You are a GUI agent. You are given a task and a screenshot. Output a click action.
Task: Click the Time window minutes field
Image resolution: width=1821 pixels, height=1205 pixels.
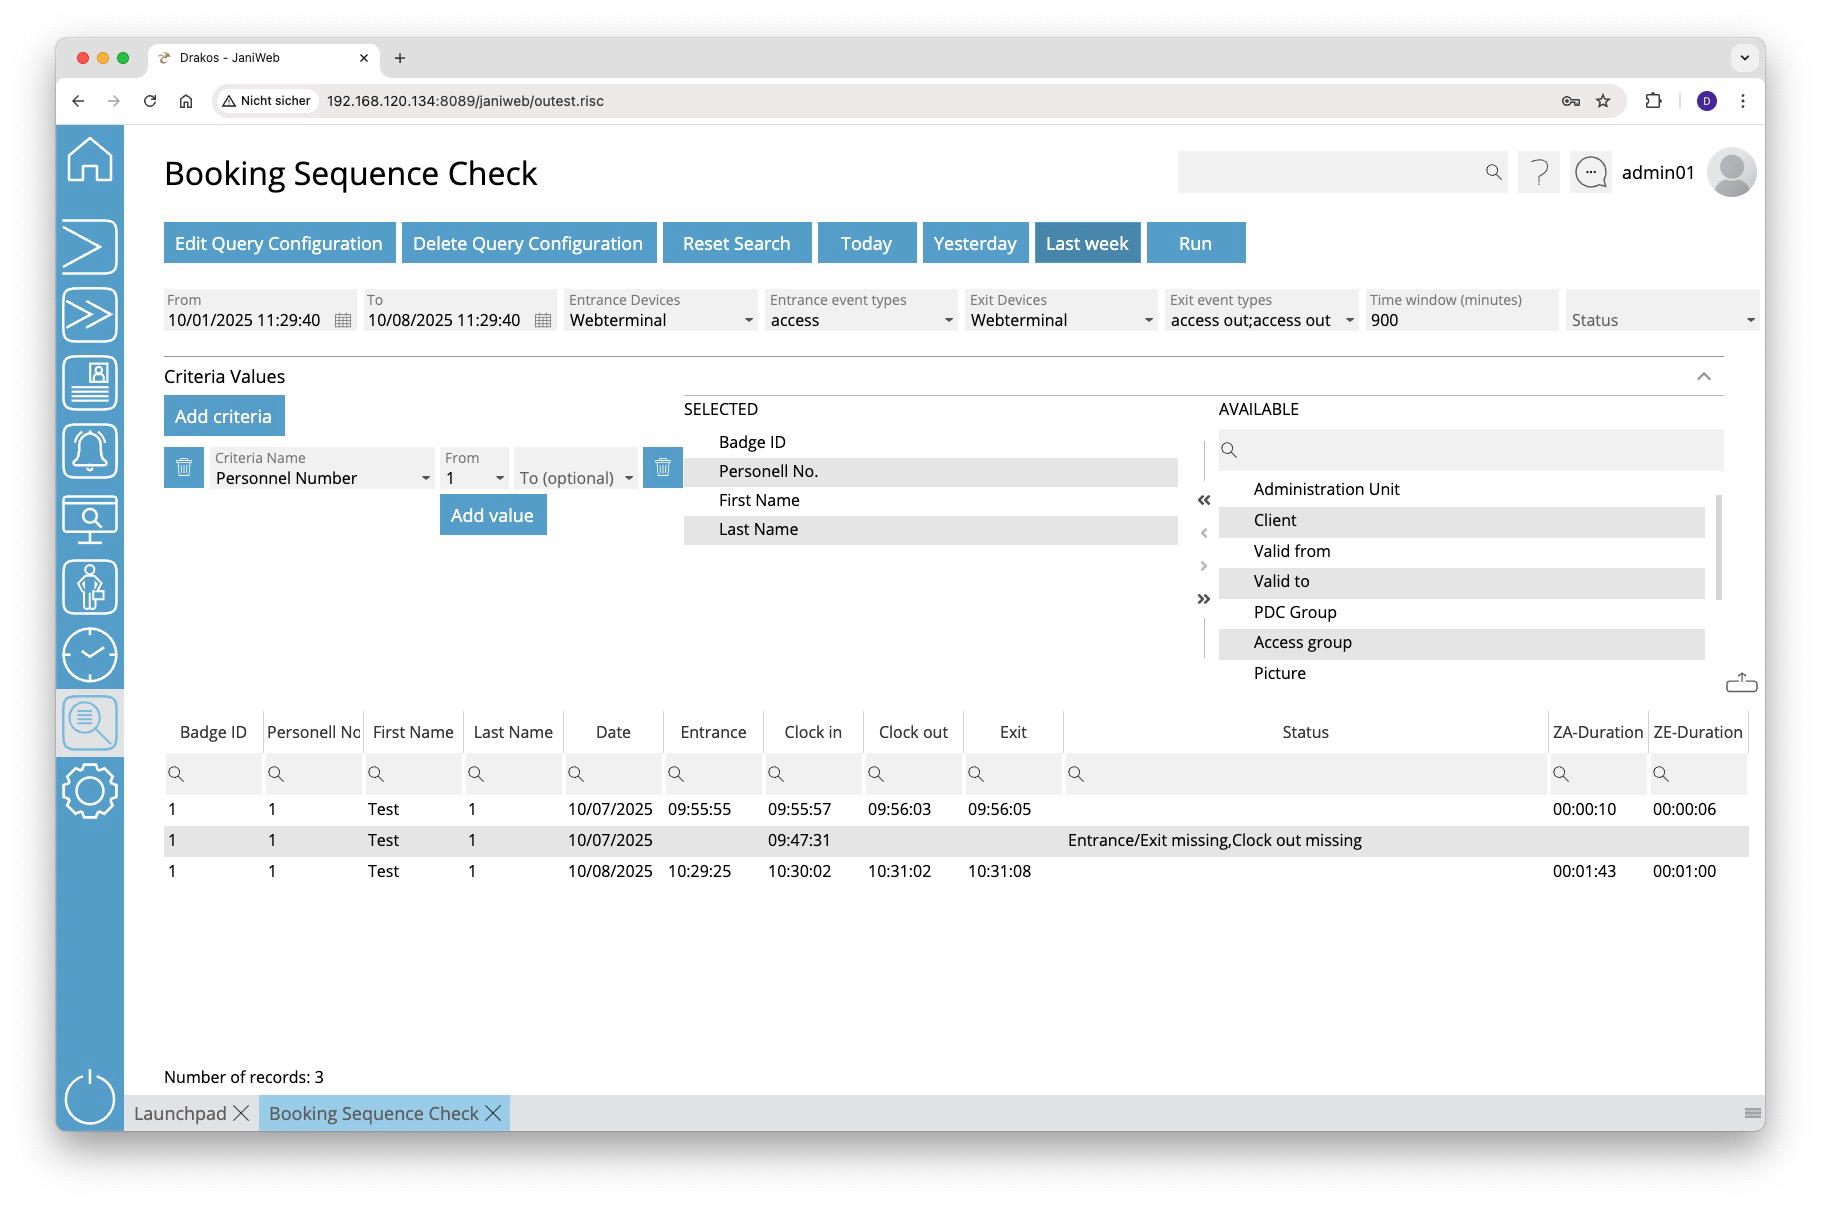coord(1460,321)
